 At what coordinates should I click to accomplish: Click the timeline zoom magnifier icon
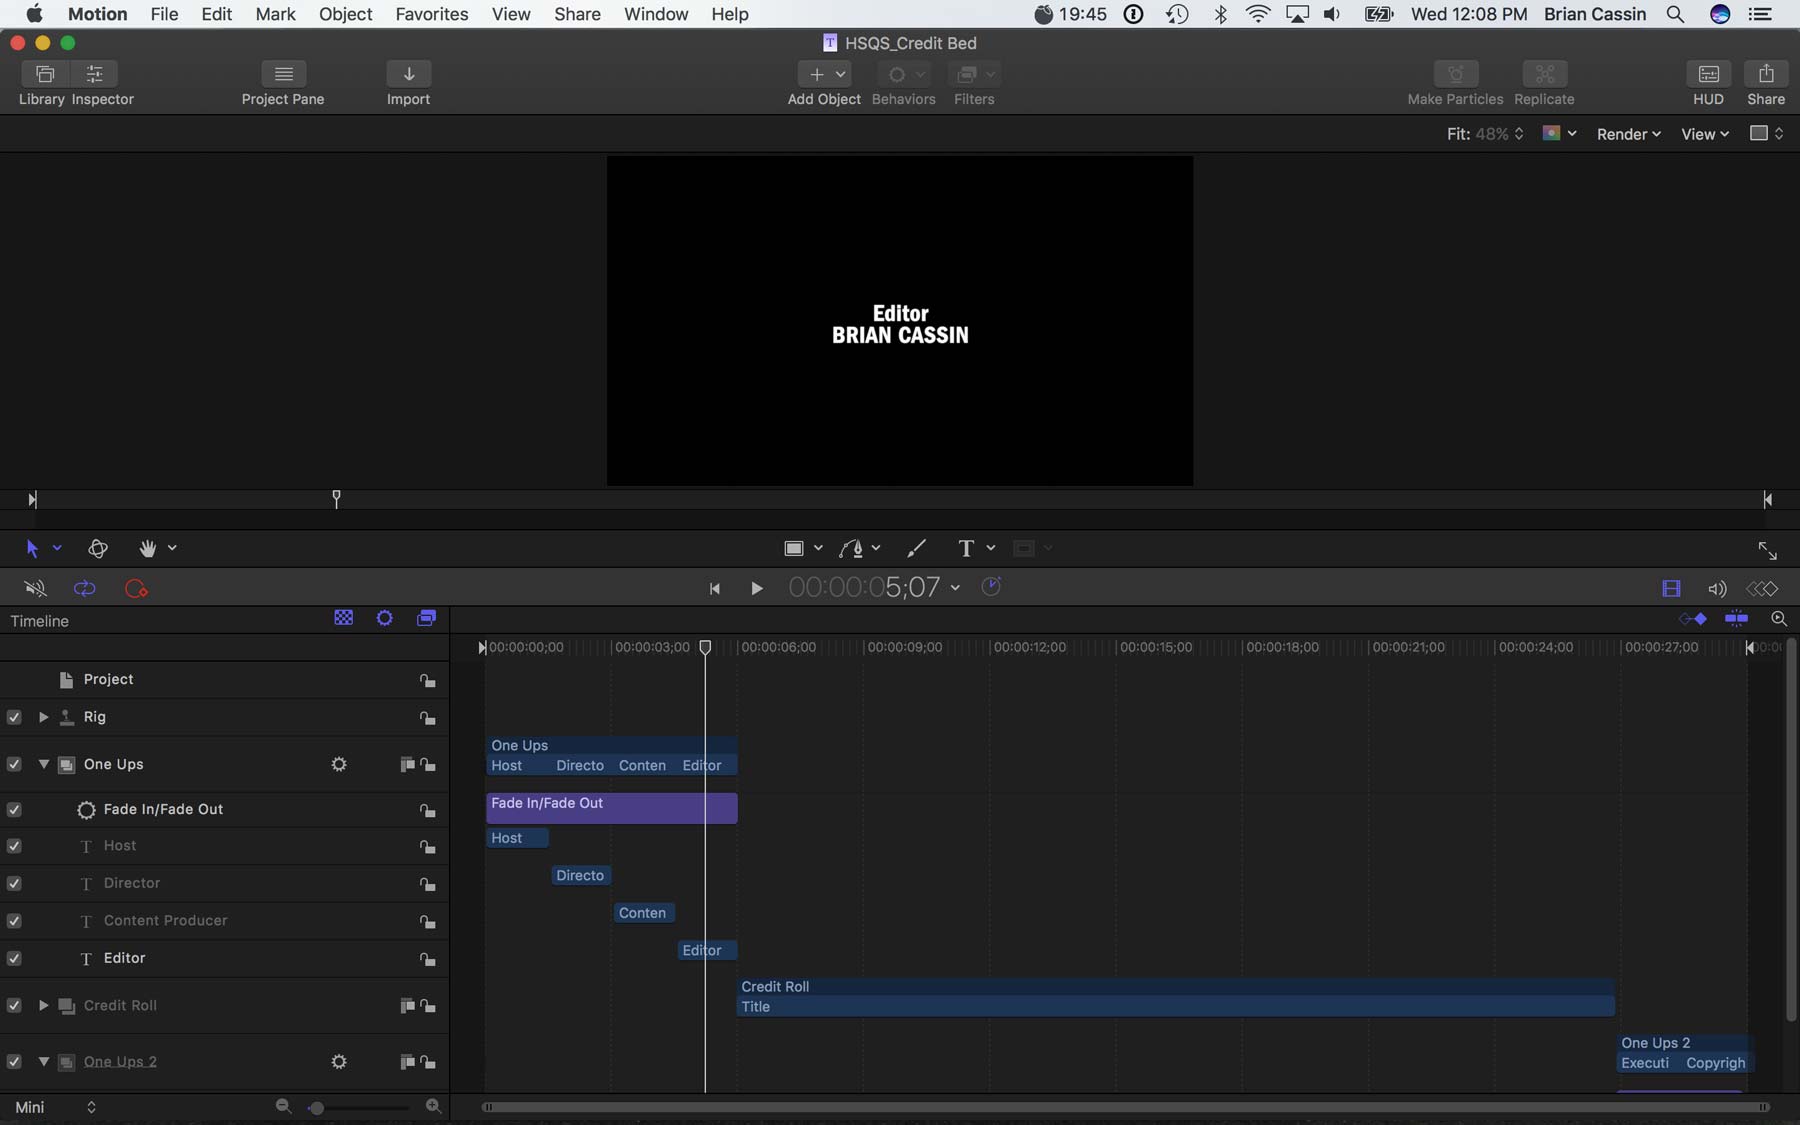point(1779,619)
